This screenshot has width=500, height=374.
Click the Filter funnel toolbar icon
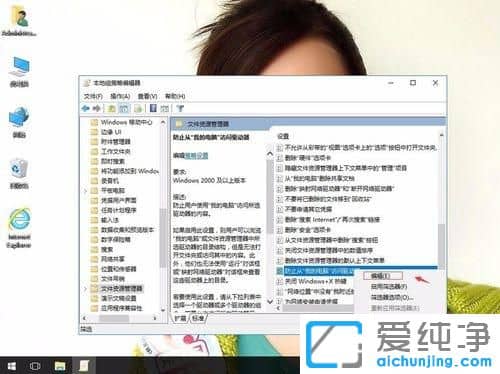click(x=180, y=108)
